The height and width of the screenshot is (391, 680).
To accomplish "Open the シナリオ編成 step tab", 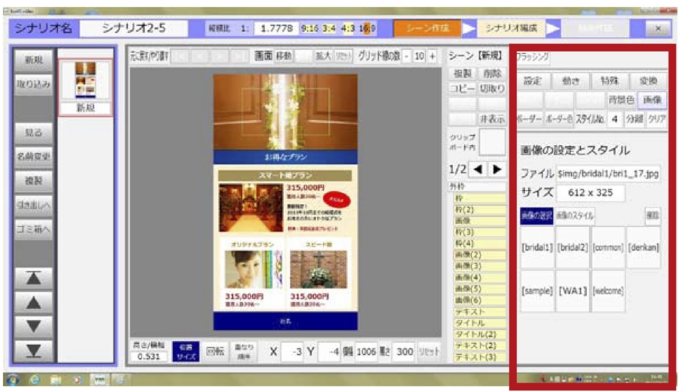I will pyautogui.click(x=511, y=29).
